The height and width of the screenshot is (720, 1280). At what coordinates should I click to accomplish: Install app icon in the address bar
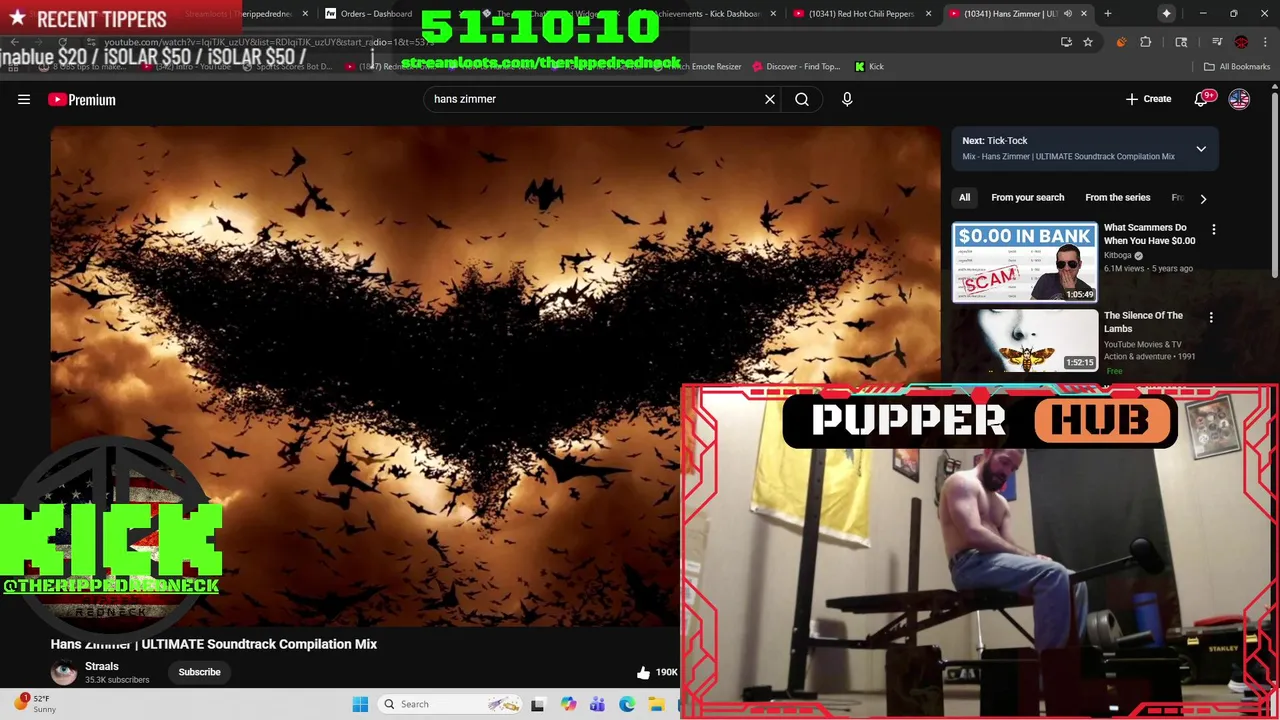[x=1066, y=42]
